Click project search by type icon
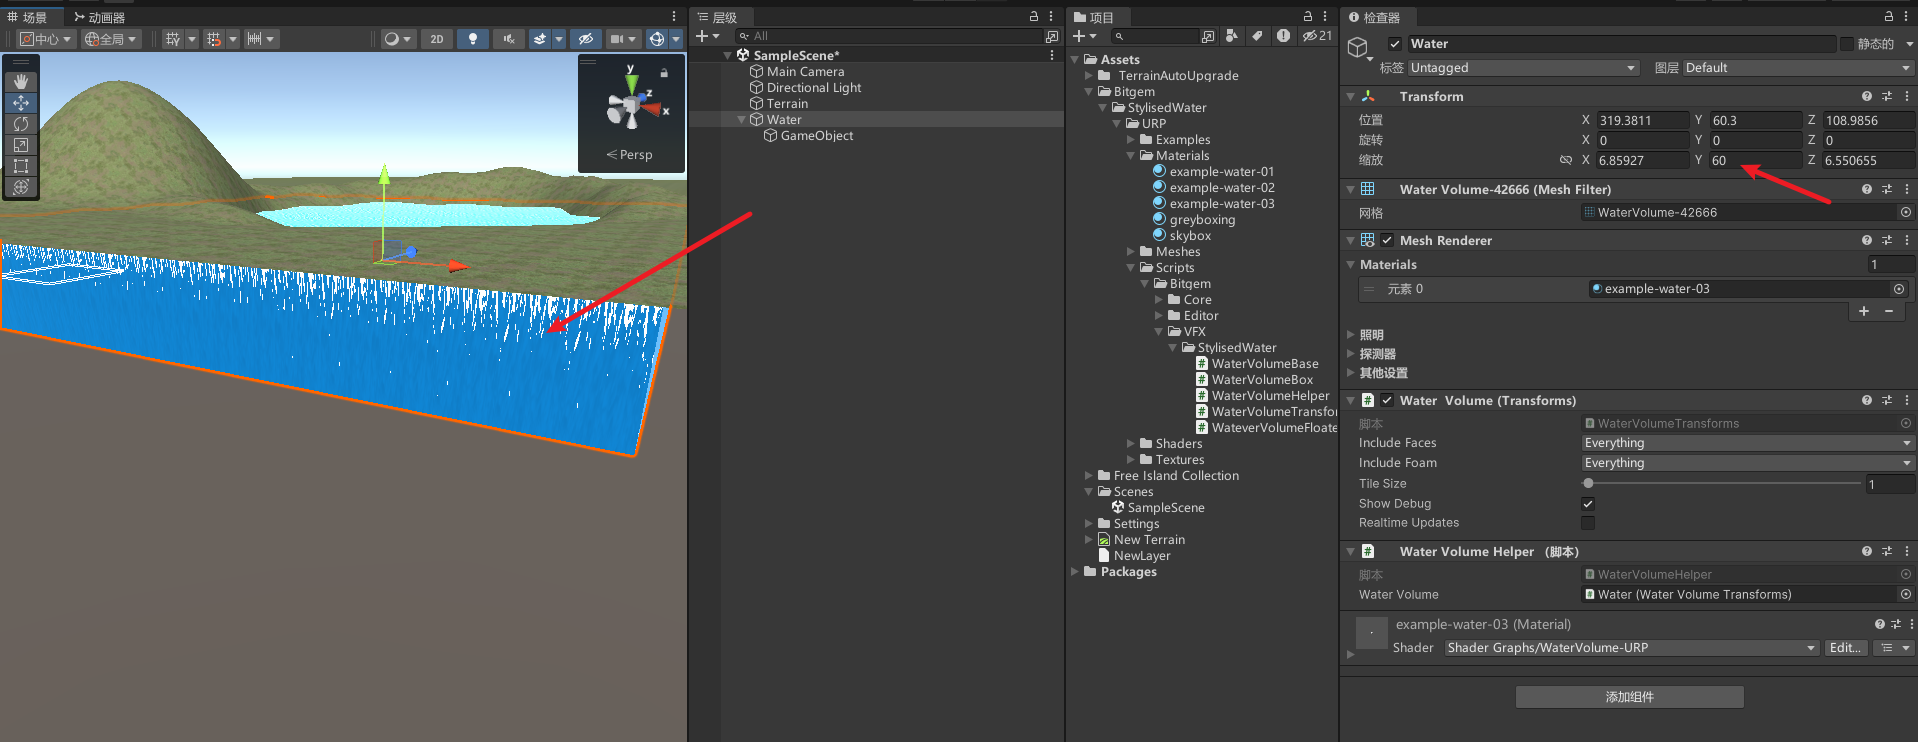Image resolution: width=1918 pixels, height=742 pixels. click(1231, 36)
